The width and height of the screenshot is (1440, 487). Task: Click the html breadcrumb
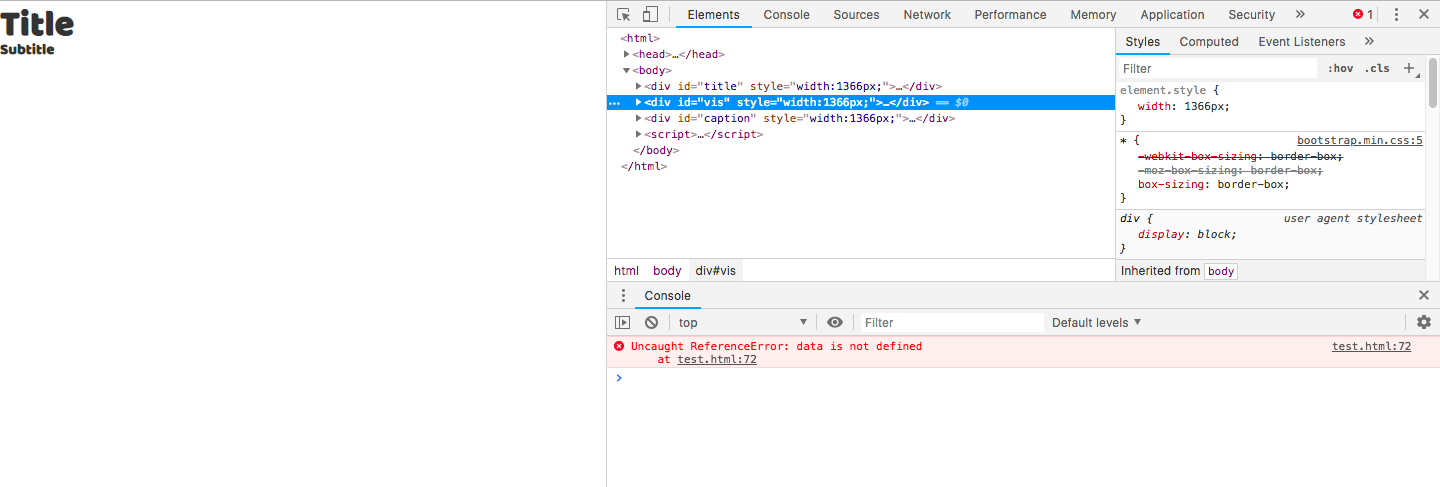click(x=626, y=270)
